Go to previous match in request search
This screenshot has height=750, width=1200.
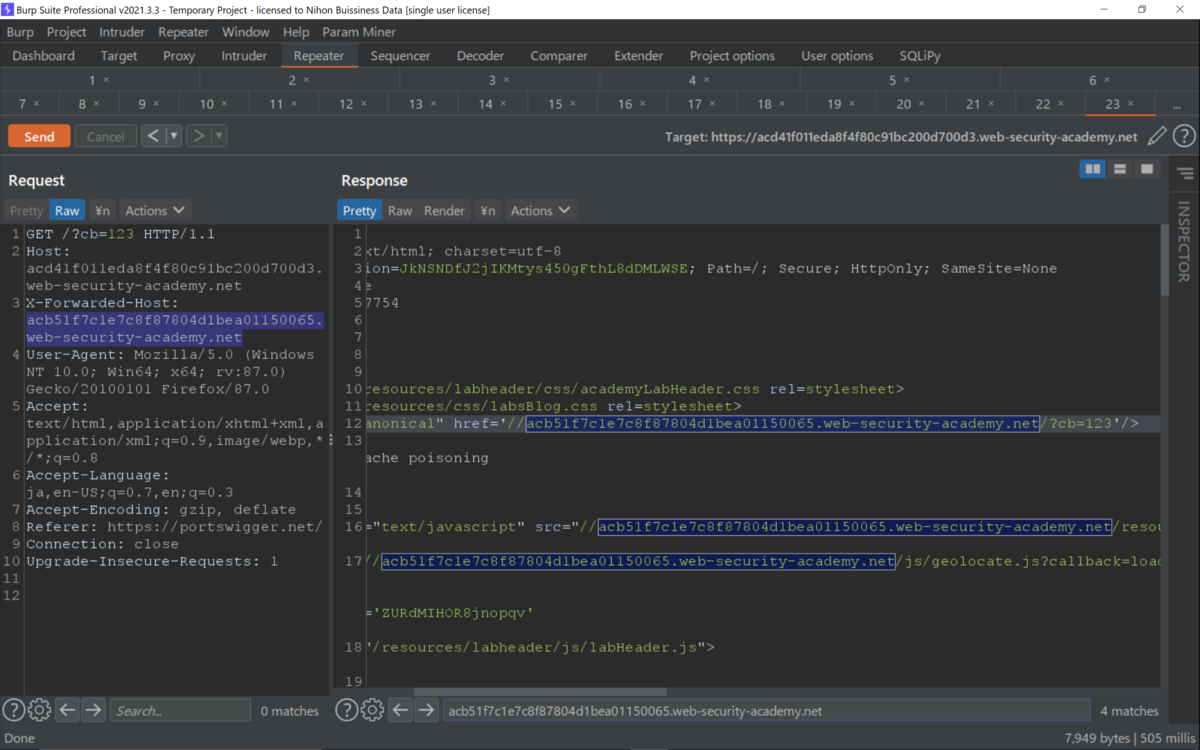click(x=67, y=710)
